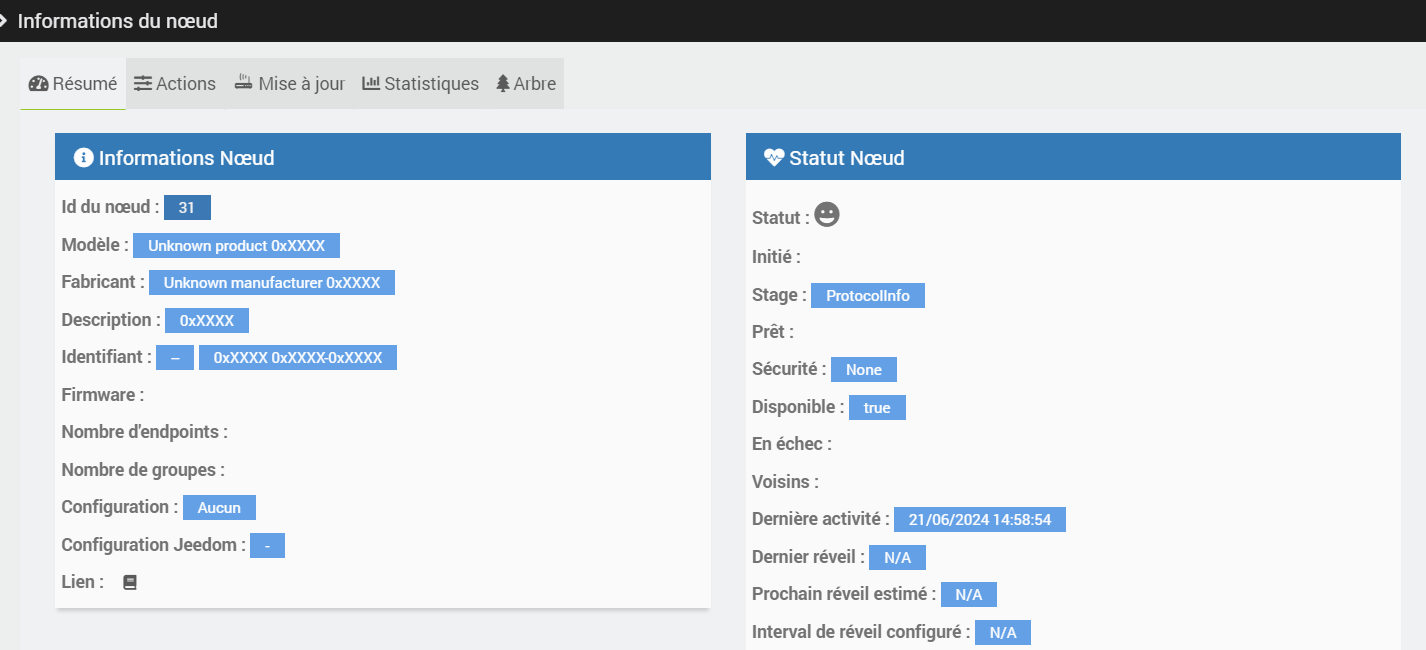Click the info icon in Informations Nœud header
The width and height of the screenshot is (1426, 650).
[83, 157]
